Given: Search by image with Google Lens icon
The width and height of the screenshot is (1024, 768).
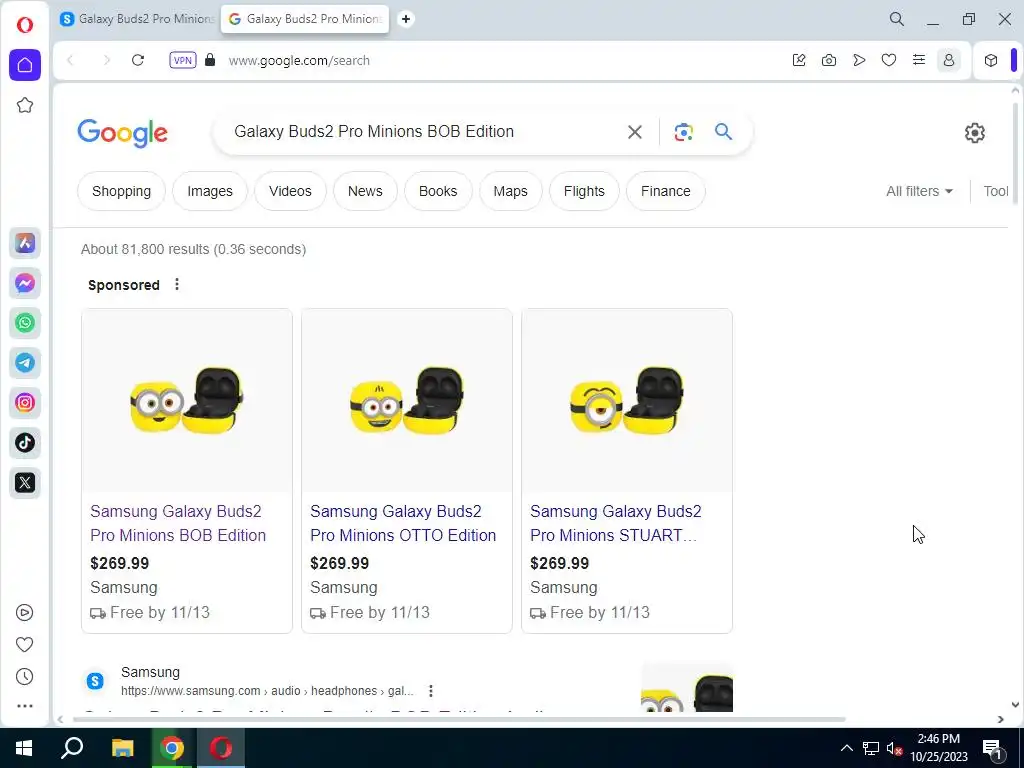Looking at the screenshot, I should click(683, 132).
